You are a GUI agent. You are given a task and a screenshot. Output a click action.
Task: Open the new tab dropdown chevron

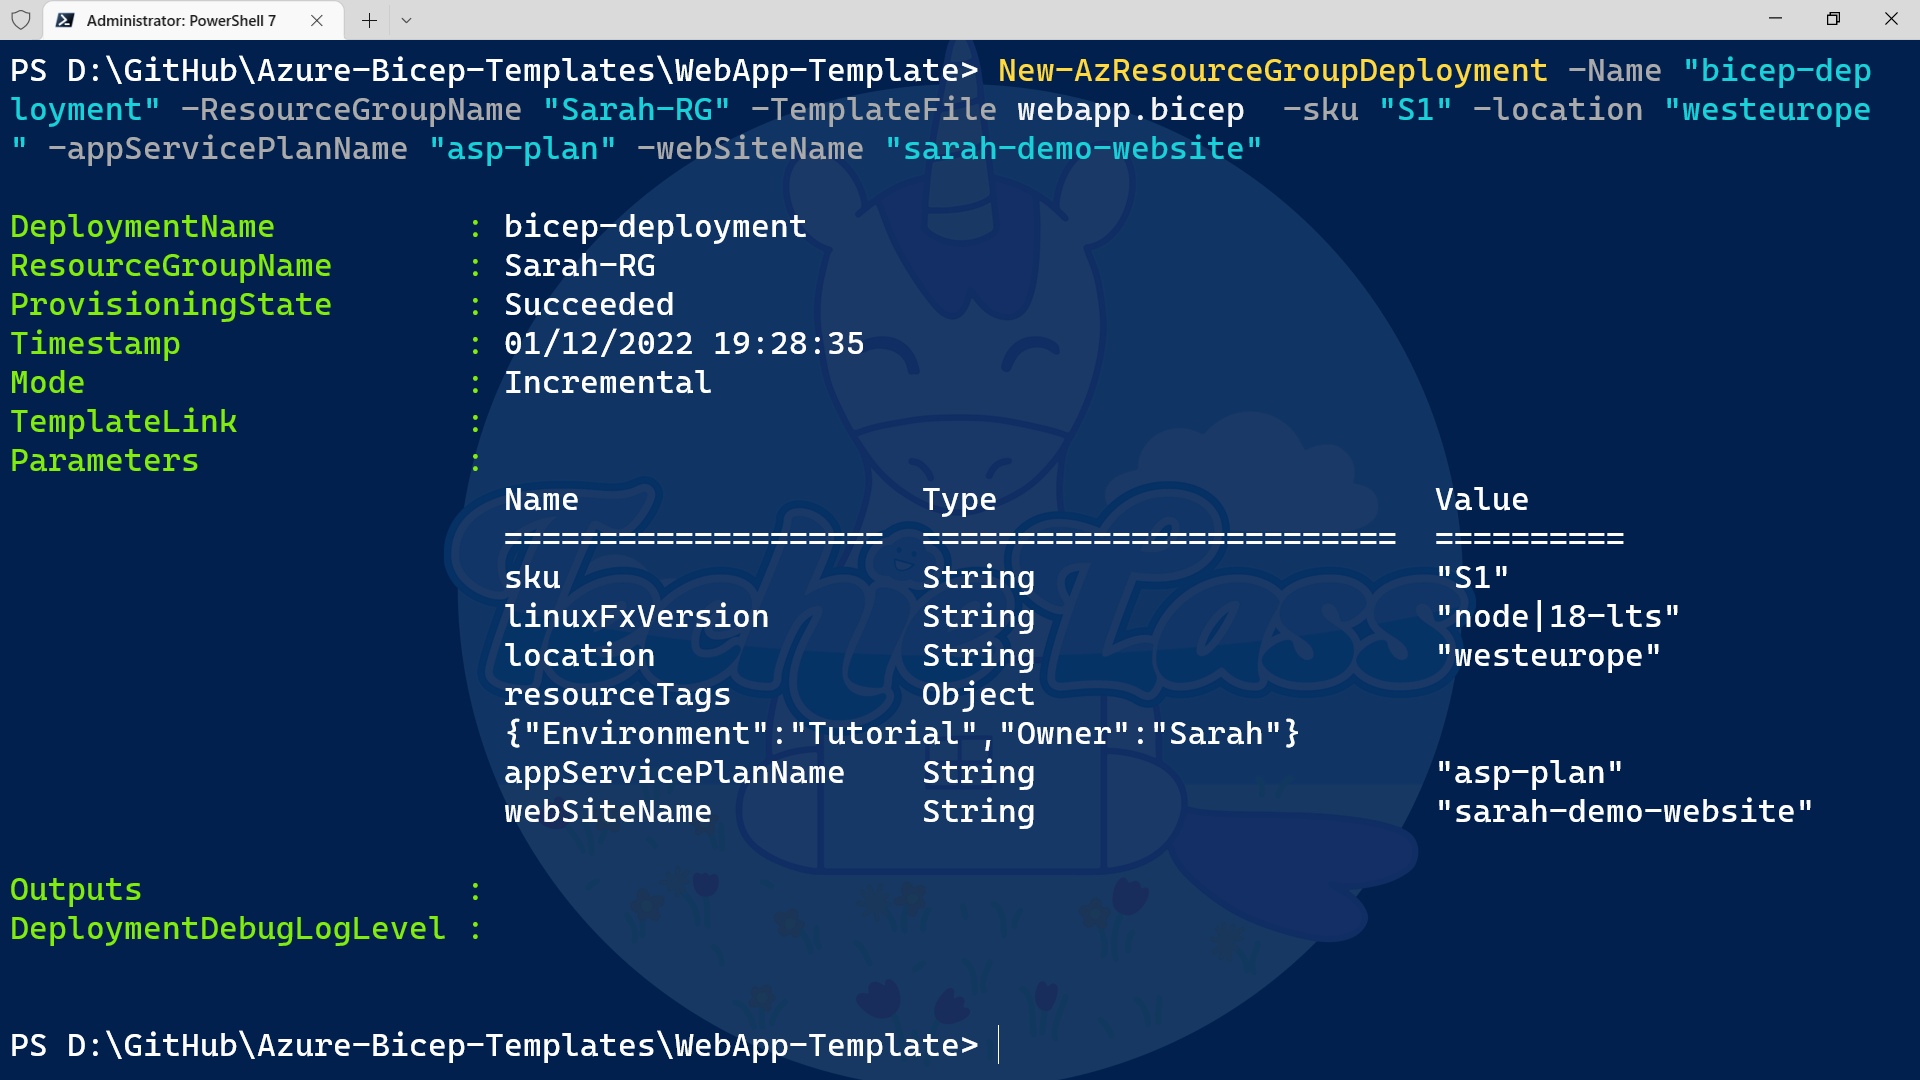(x=406, y=19)
